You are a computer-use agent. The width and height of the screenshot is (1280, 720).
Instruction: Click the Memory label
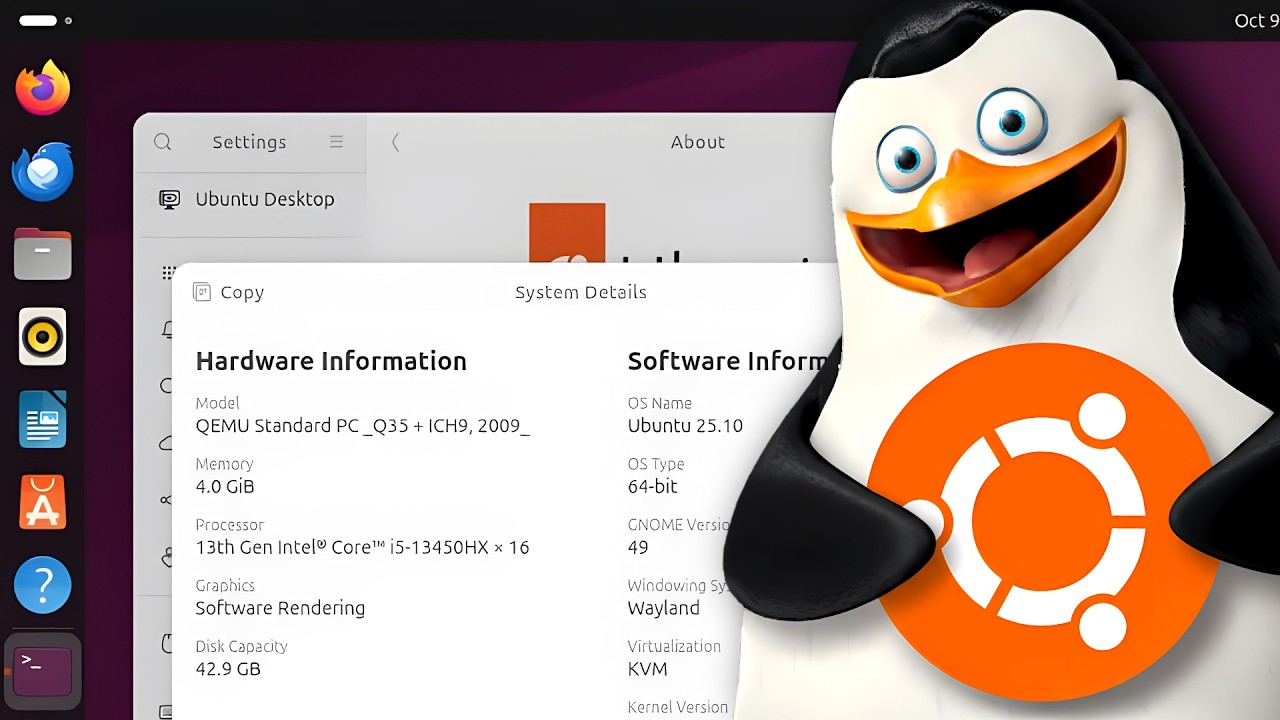coord(224,464)
